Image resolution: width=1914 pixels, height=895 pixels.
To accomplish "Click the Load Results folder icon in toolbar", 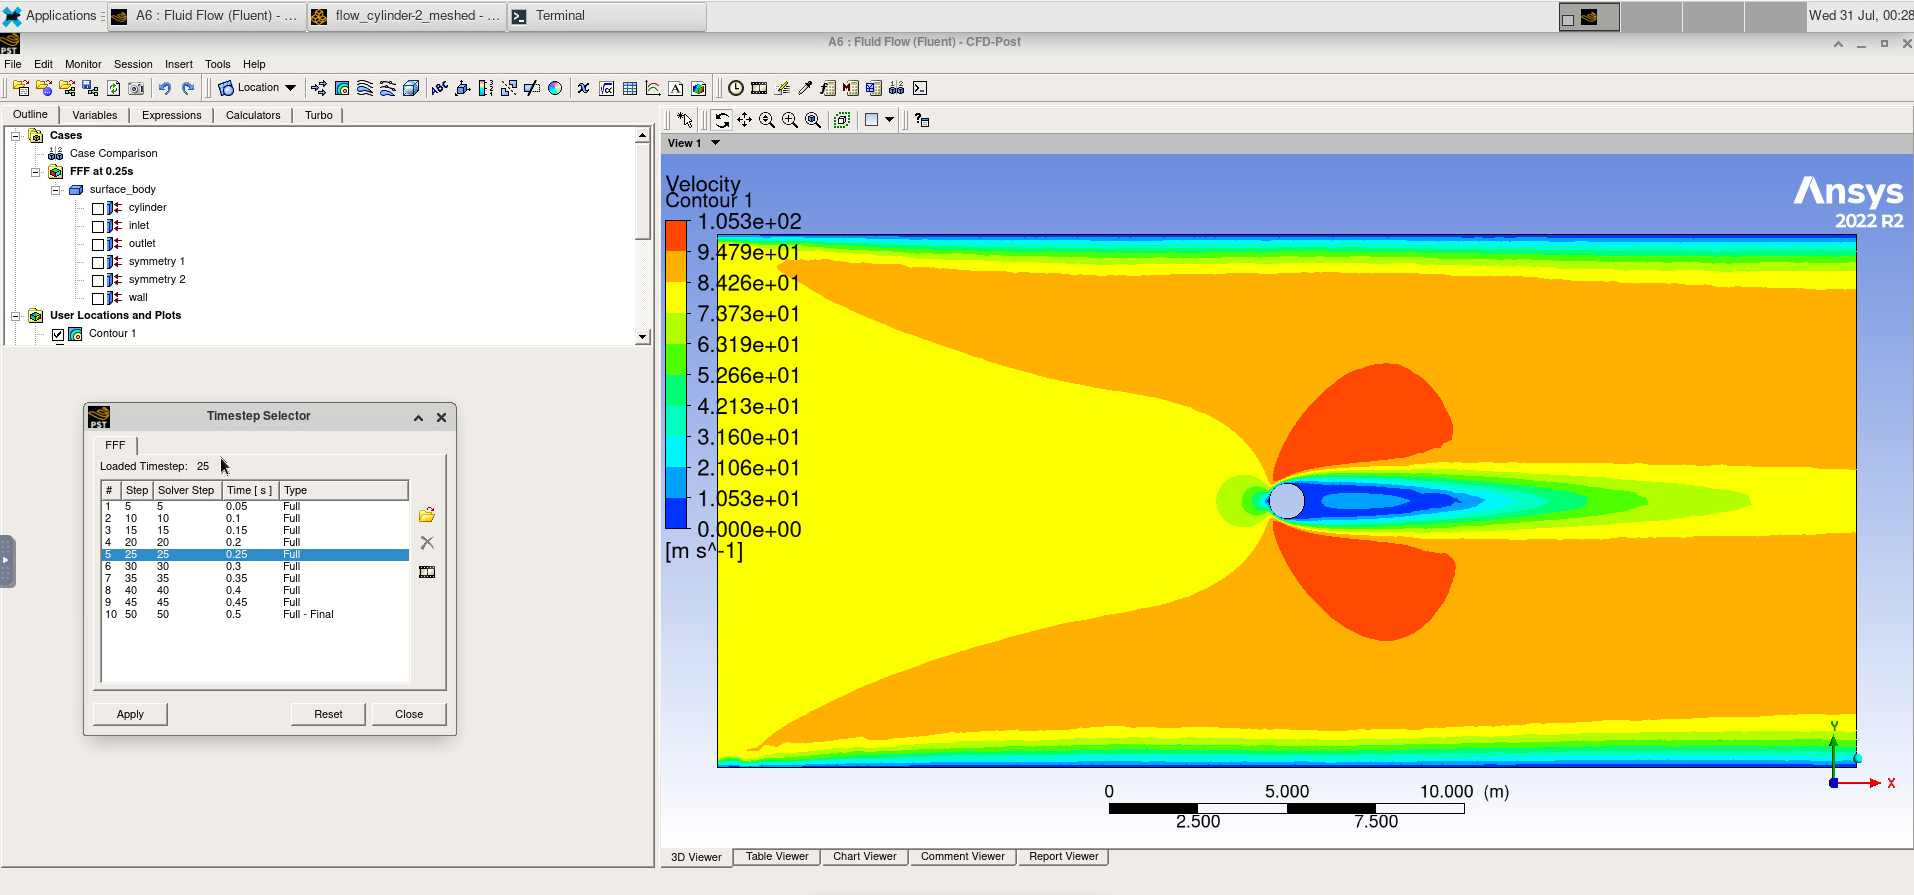I will click(x=21, y=88).
